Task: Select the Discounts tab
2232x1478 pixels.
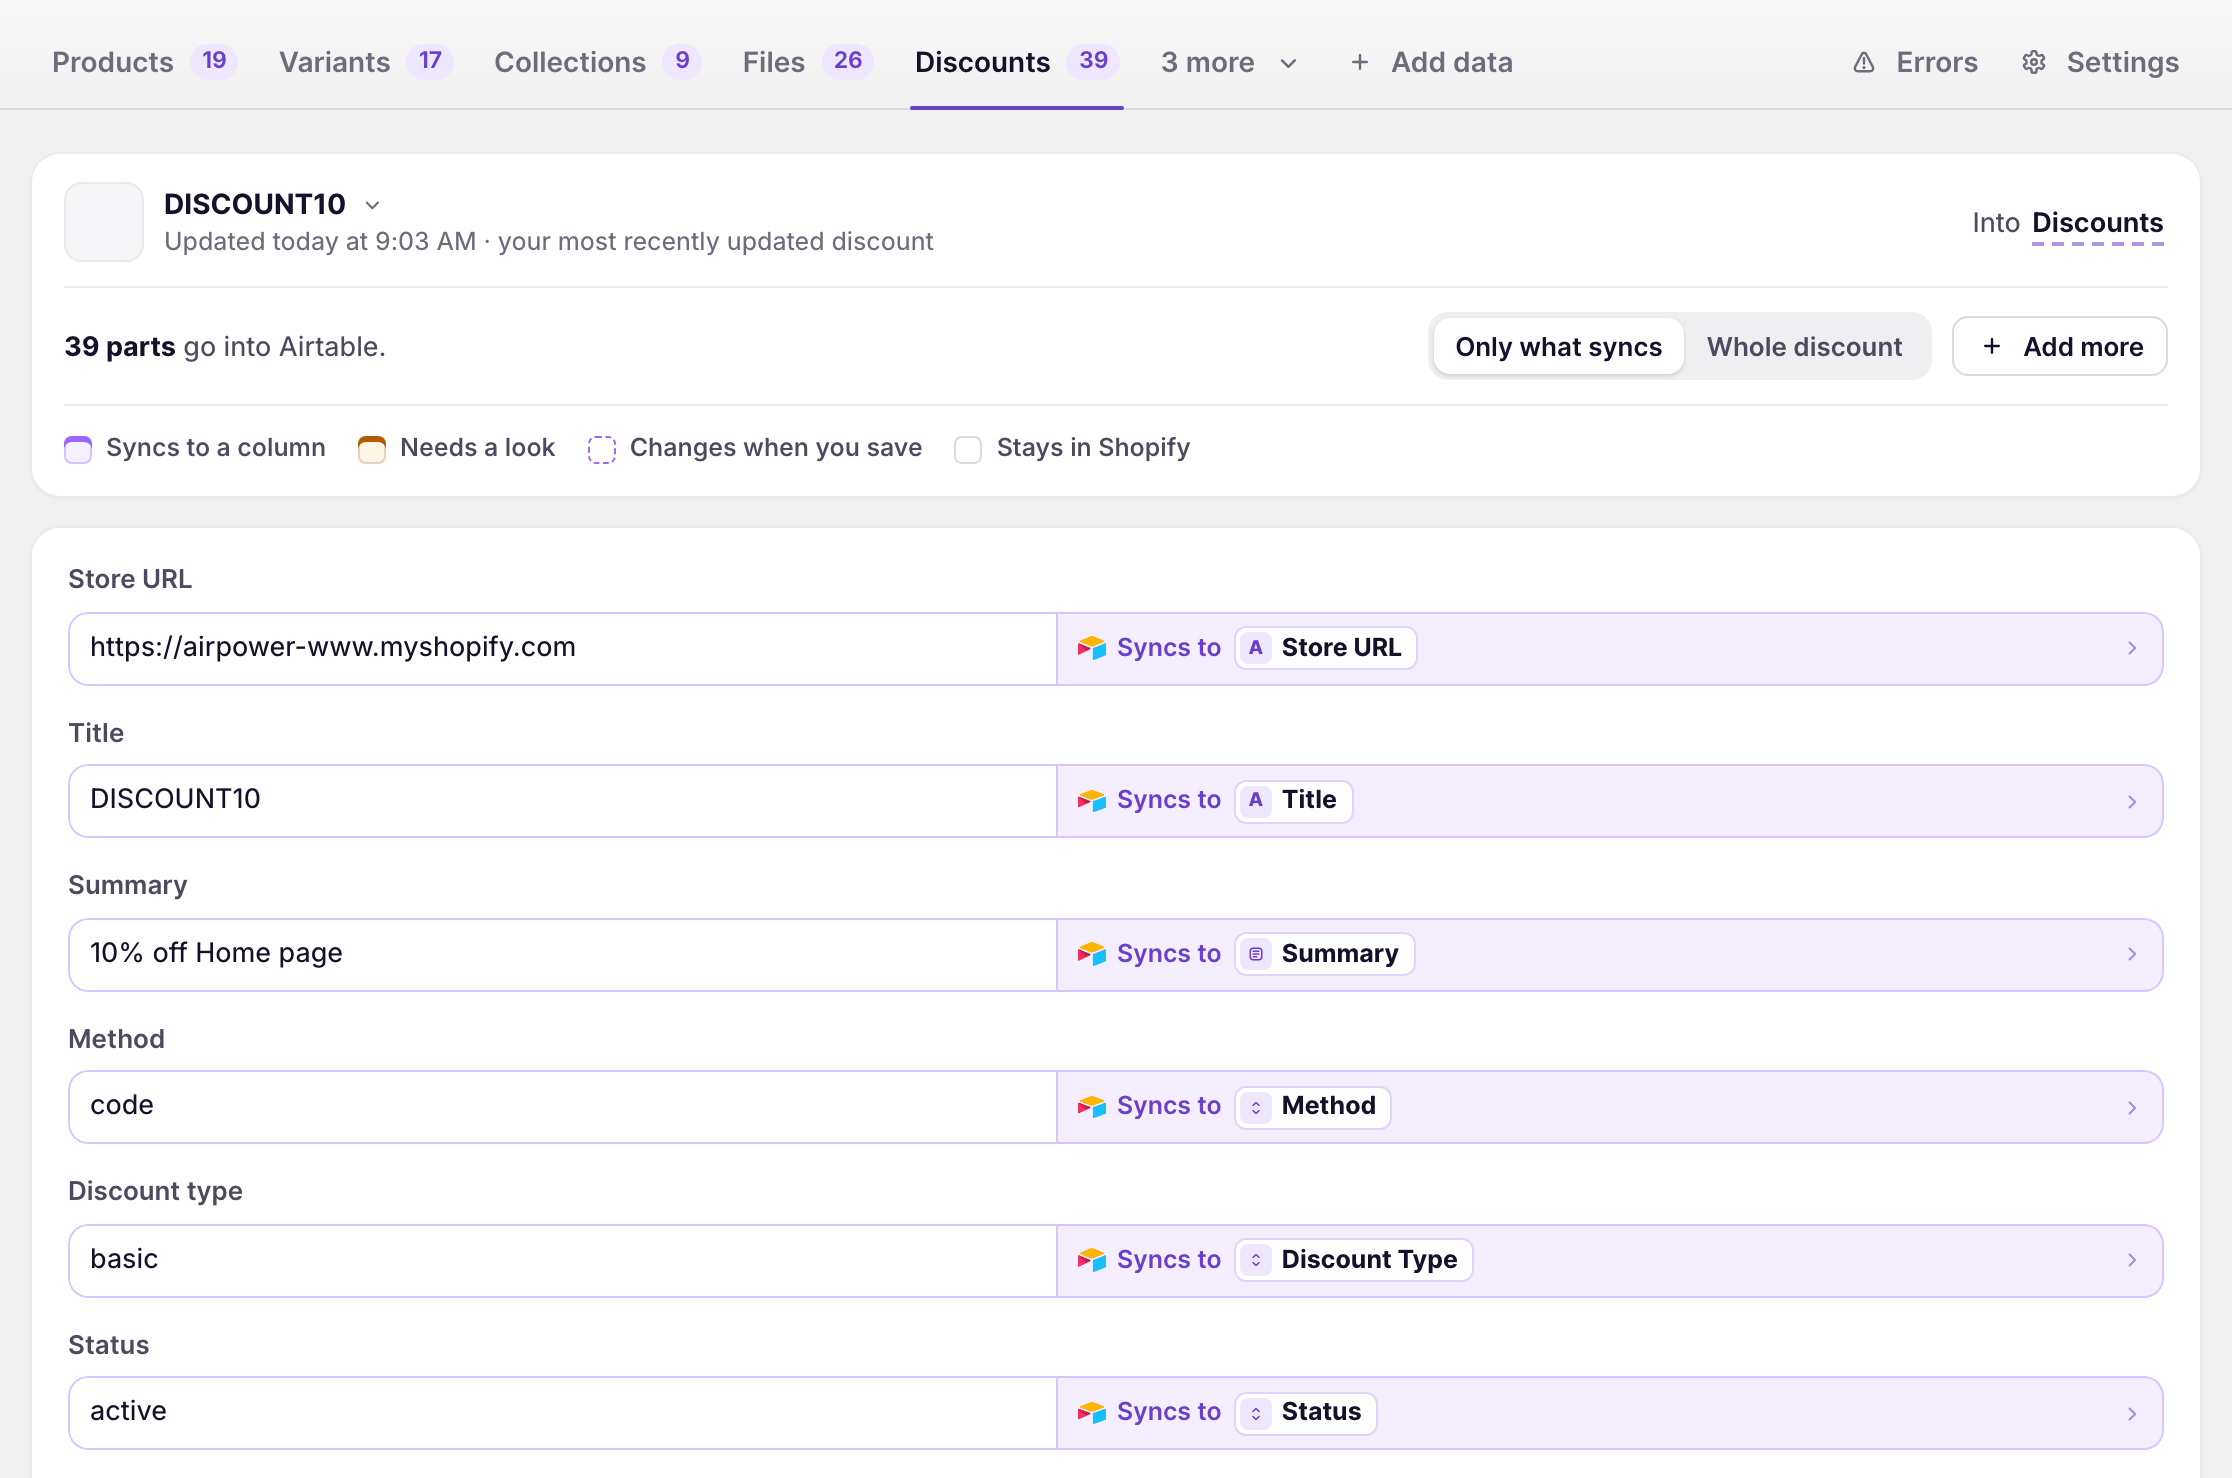Action: coord(1016,62)
